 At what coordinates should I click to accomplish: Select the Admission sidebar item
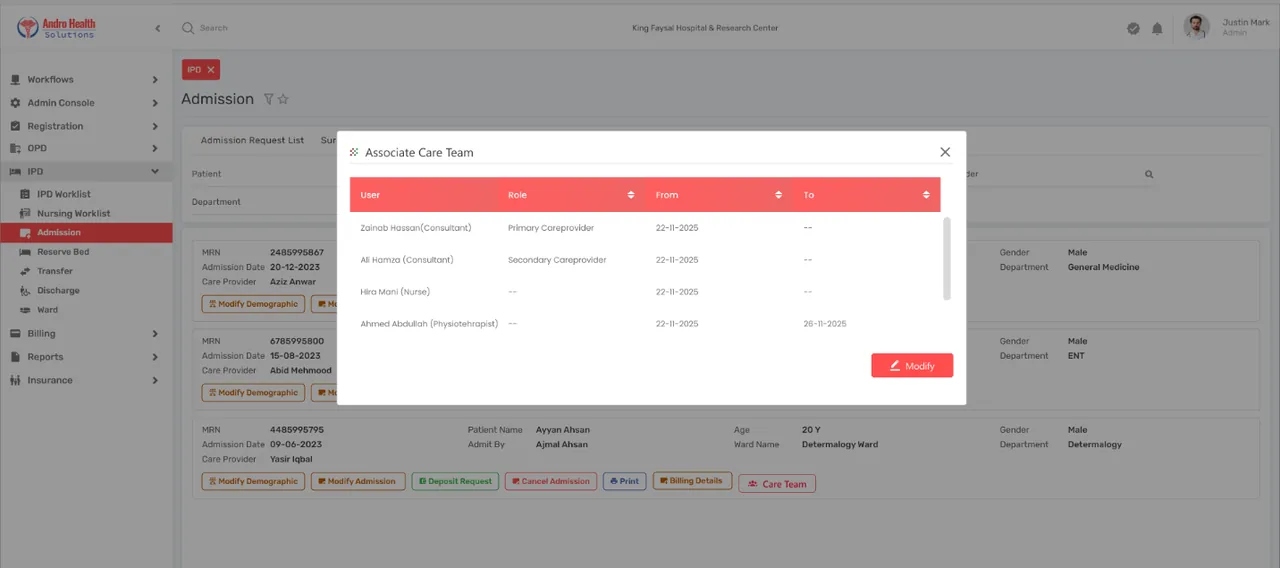(86, 232)
